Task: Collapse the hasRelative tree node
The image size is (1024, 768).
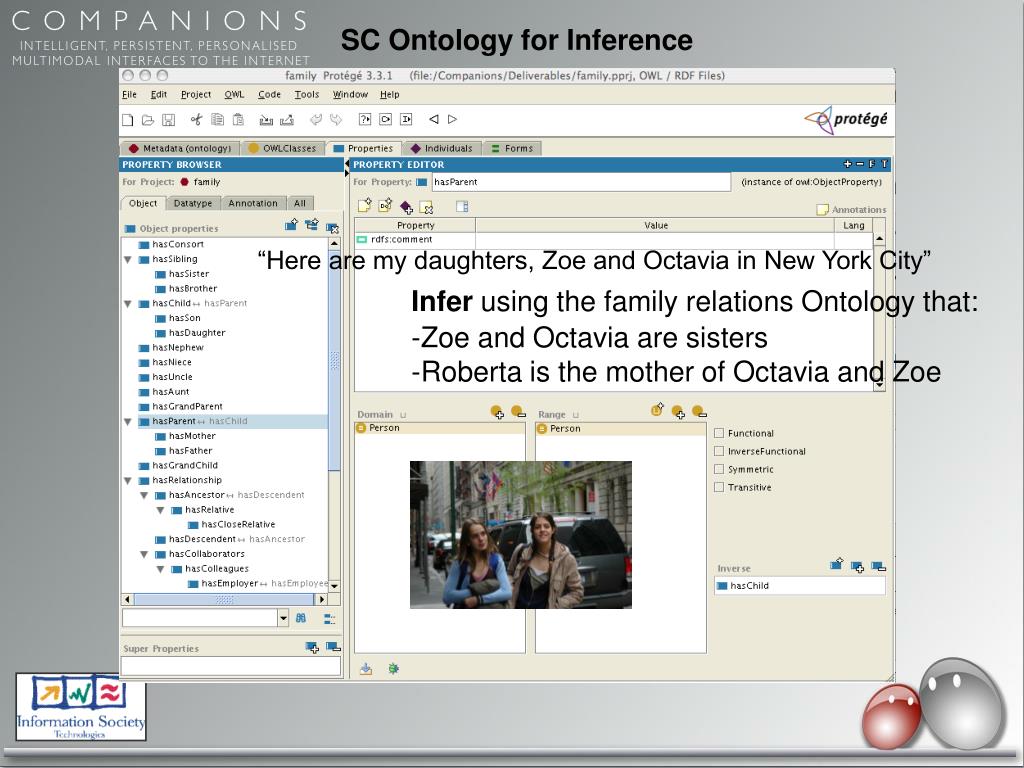Action: click(x=161, y=510)
